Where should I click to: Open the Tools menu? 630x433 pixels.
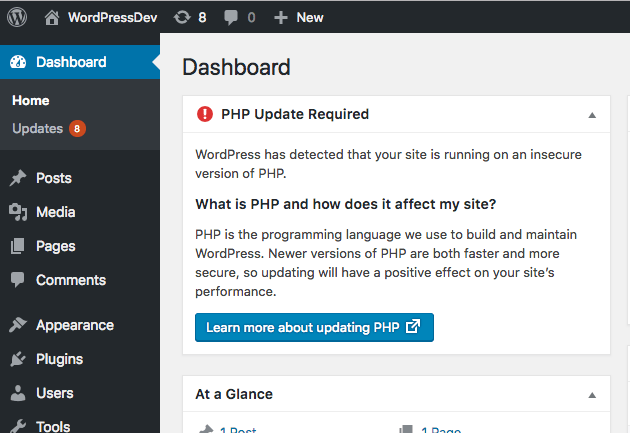coord(53,426)
